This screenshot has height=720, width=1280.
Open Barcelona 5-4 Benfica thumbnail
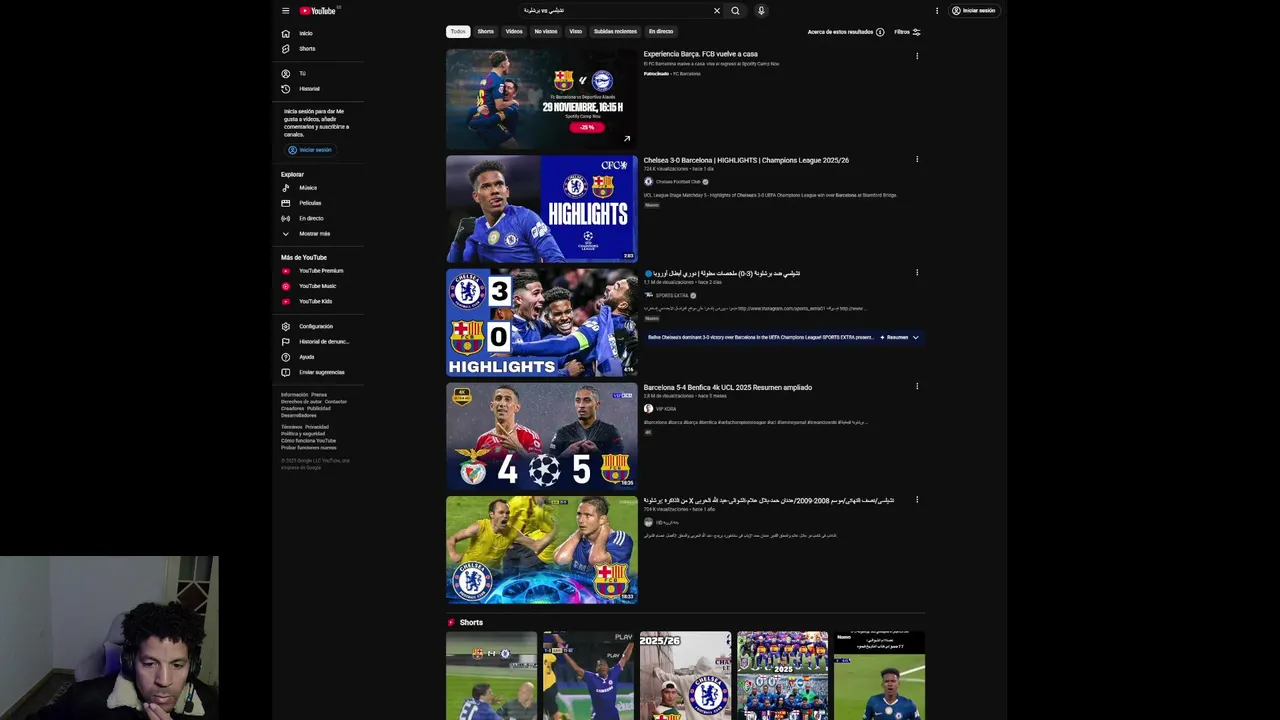(x=541, y=436)
